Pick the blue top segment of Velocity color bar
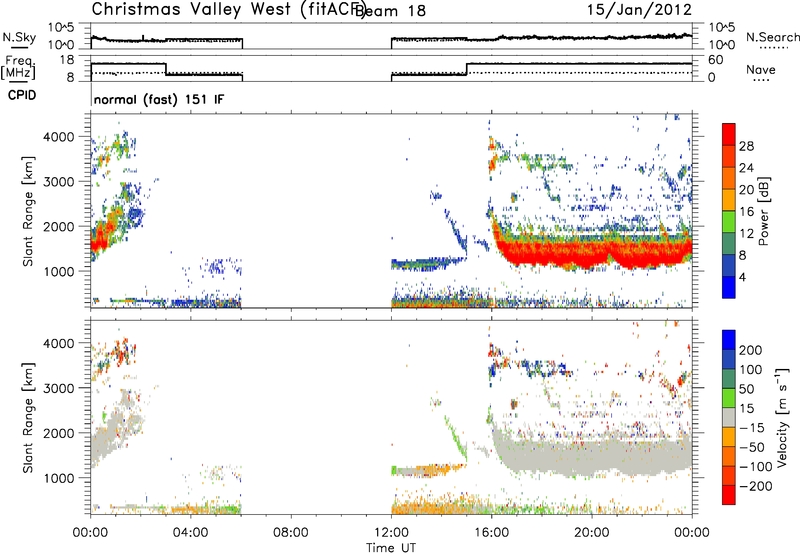 (729, 340)
